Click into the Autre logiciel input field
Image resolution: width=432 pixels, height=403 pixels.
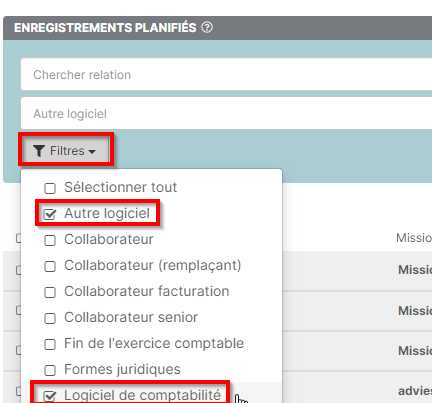click(x=226, y=113)
